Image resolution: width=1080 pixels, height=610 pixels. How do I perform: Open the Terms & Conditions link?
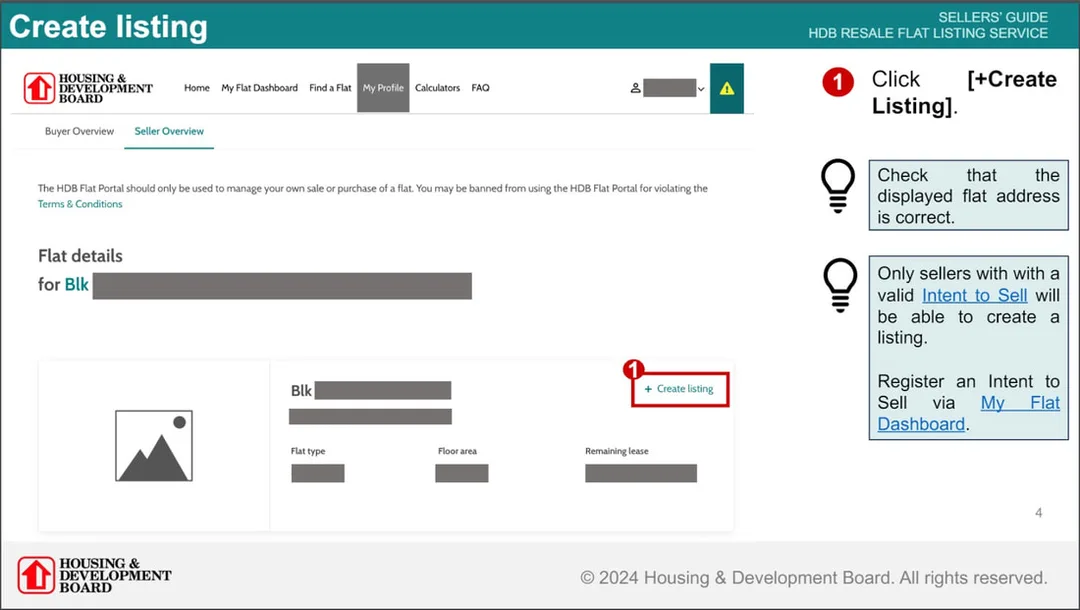[x=80, y=204]
